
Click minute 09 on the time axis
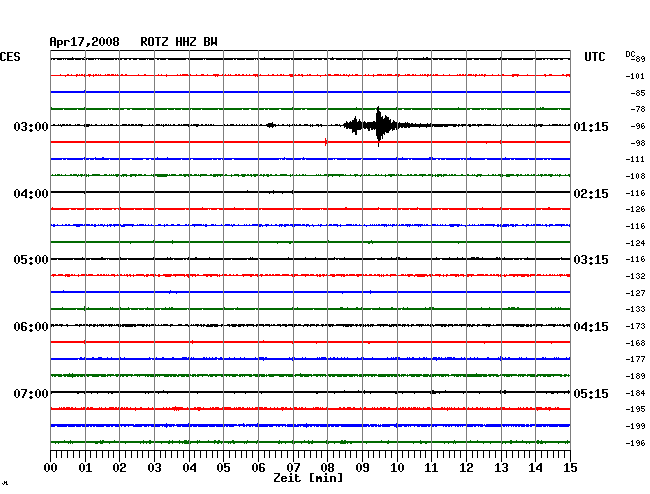362,468
